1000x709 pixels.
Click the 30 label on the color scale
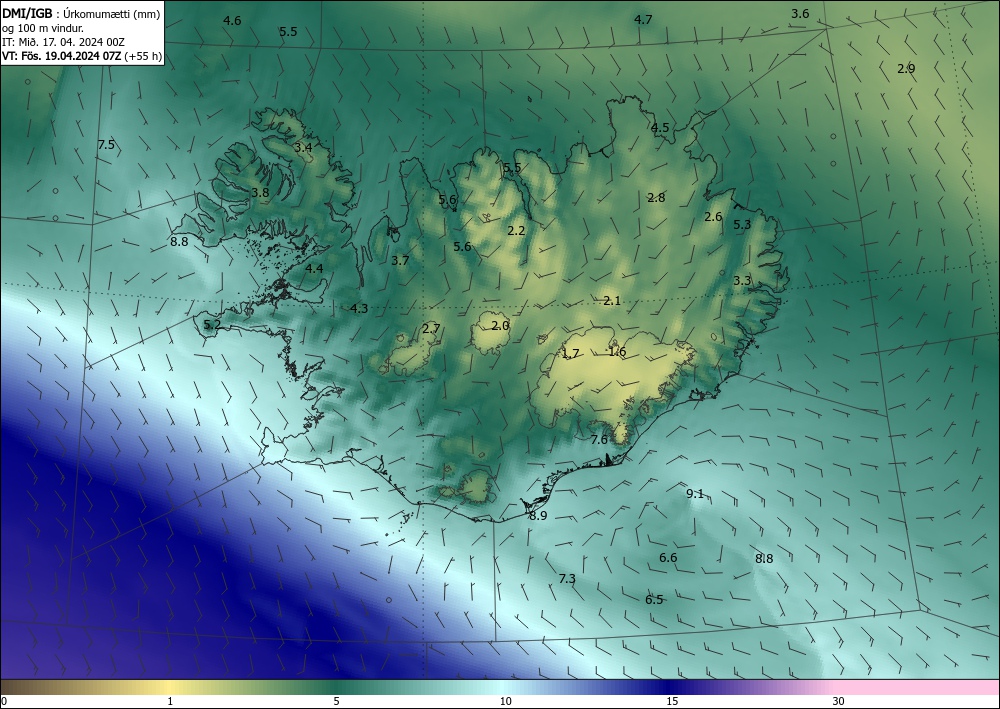click(838, 701)
